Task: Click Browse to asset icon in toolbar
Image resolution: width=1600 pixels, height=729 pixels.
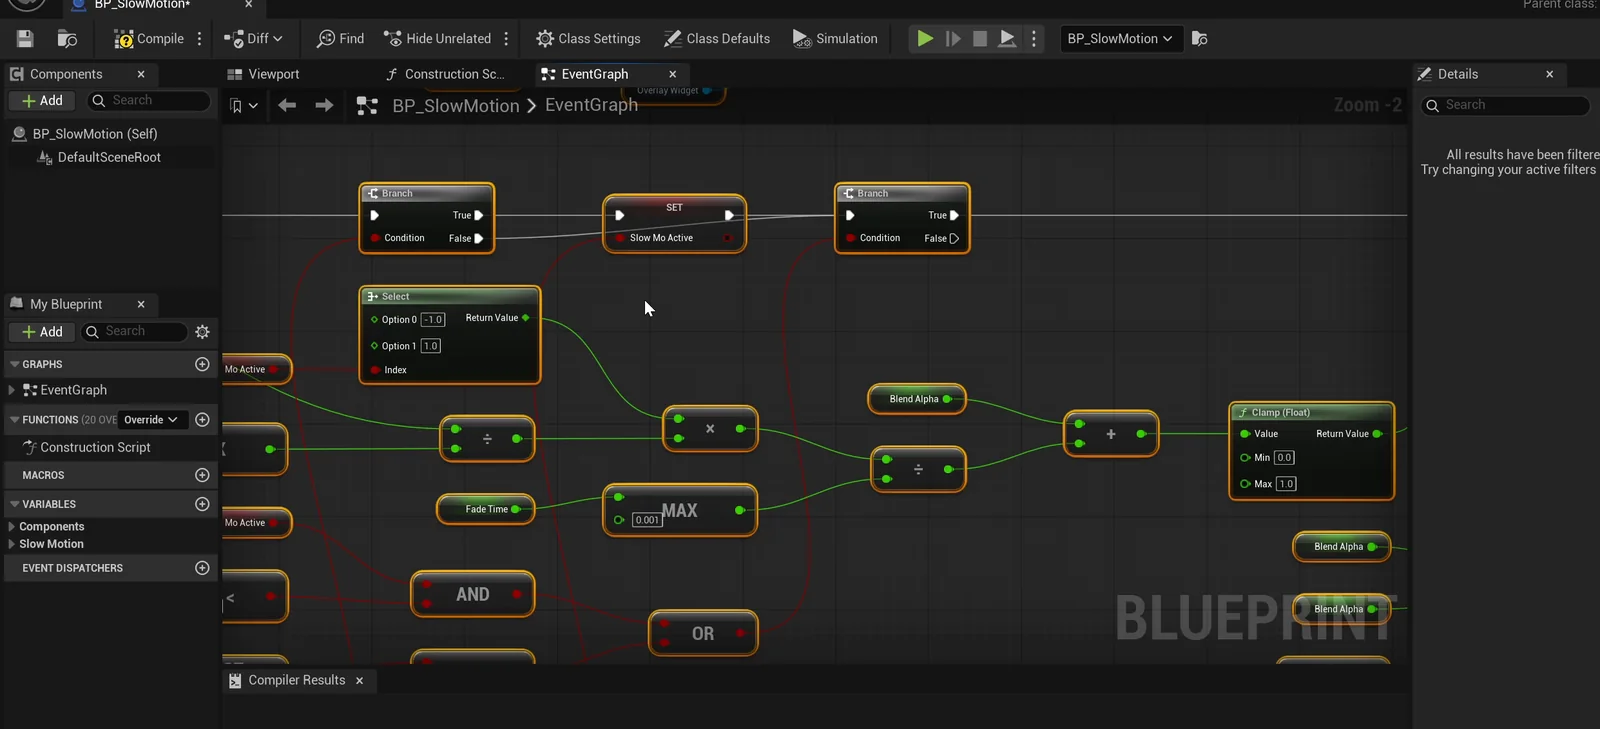Action: 67,39
